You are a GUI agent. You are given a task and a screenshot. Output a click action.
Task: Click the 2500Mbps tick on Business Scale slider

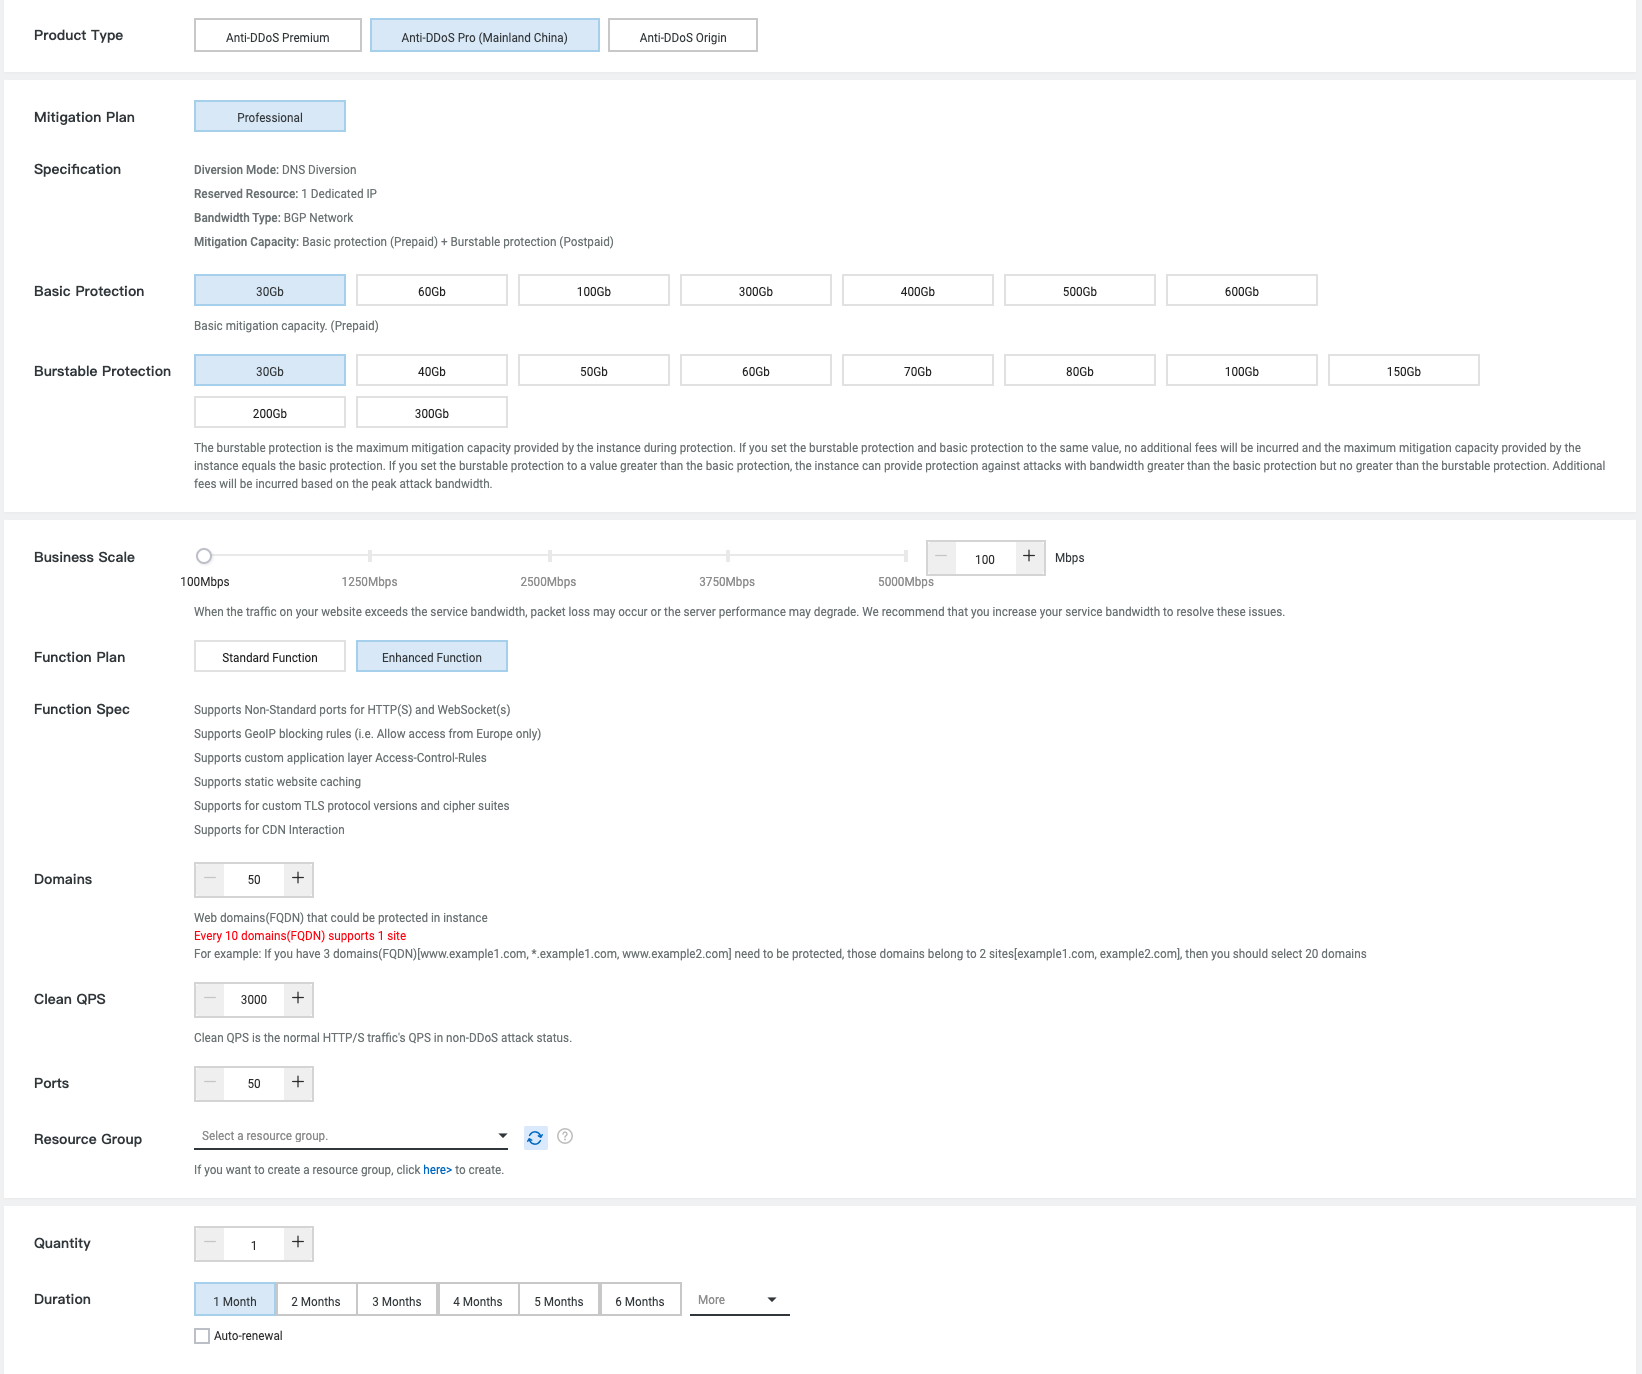(x=550, y=556)
